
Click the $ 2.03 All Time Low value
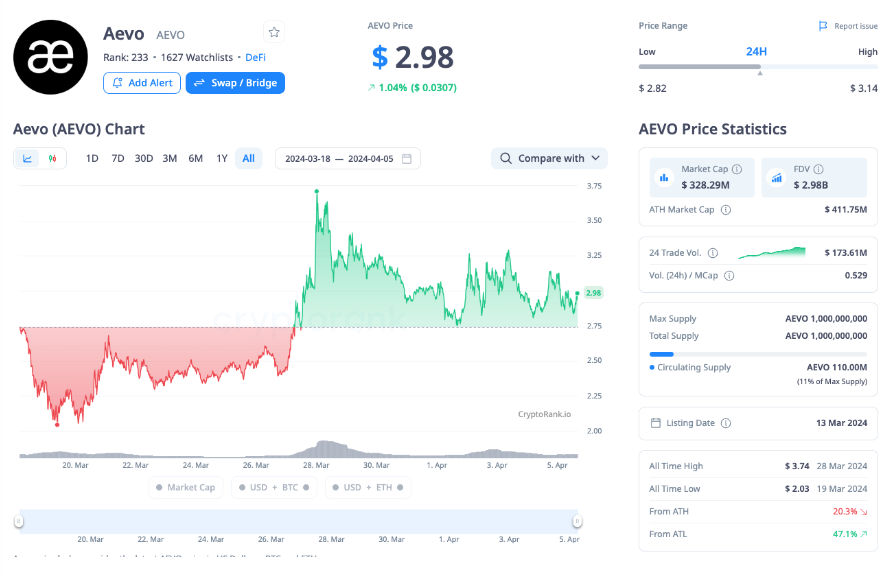[x=797, y=489]
